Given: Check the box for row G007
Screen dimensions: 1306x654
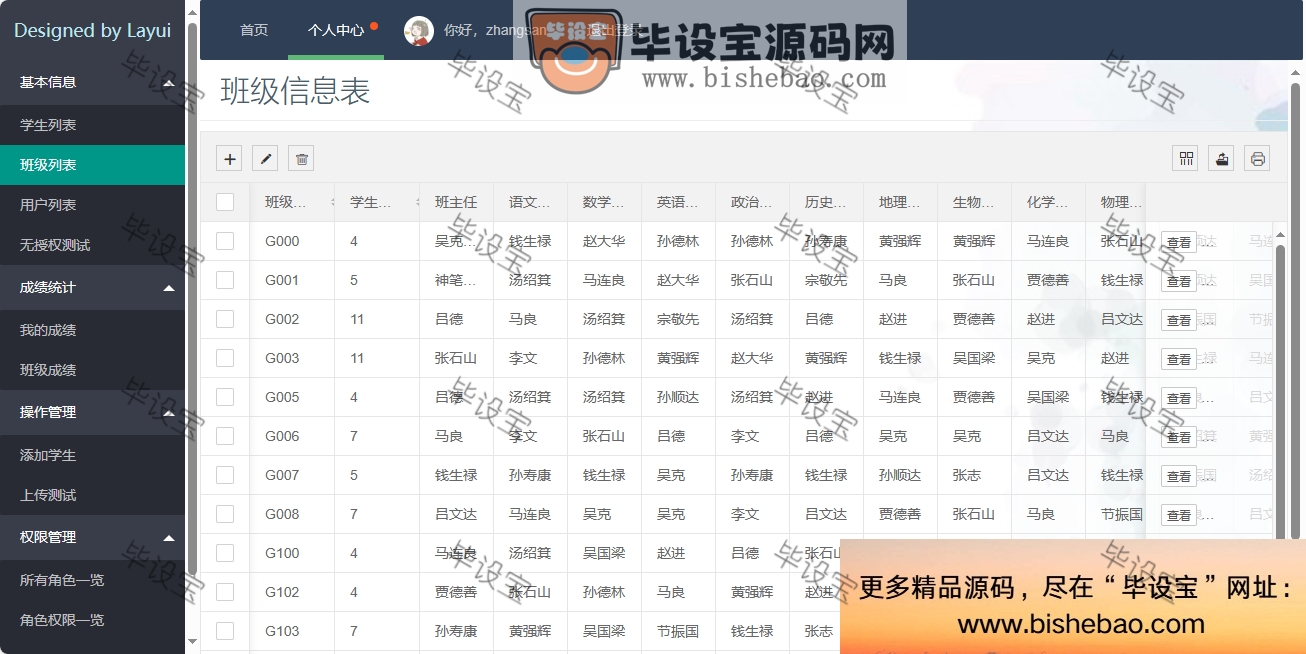Looking at the screenshot, I should 225,475.
